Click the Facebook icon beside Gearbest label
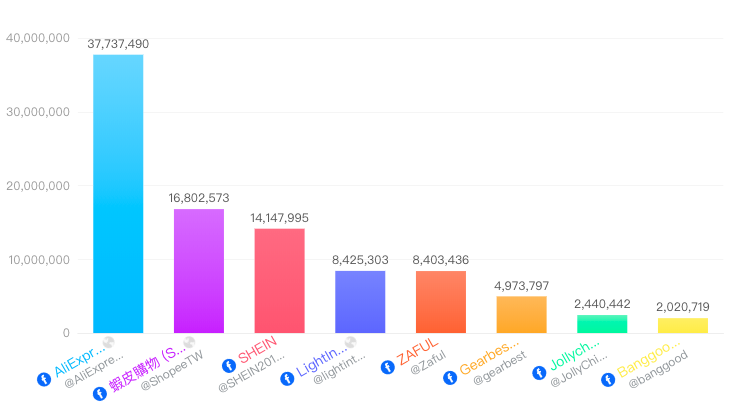This screenshot has width=738, height=410. [450, 378]
